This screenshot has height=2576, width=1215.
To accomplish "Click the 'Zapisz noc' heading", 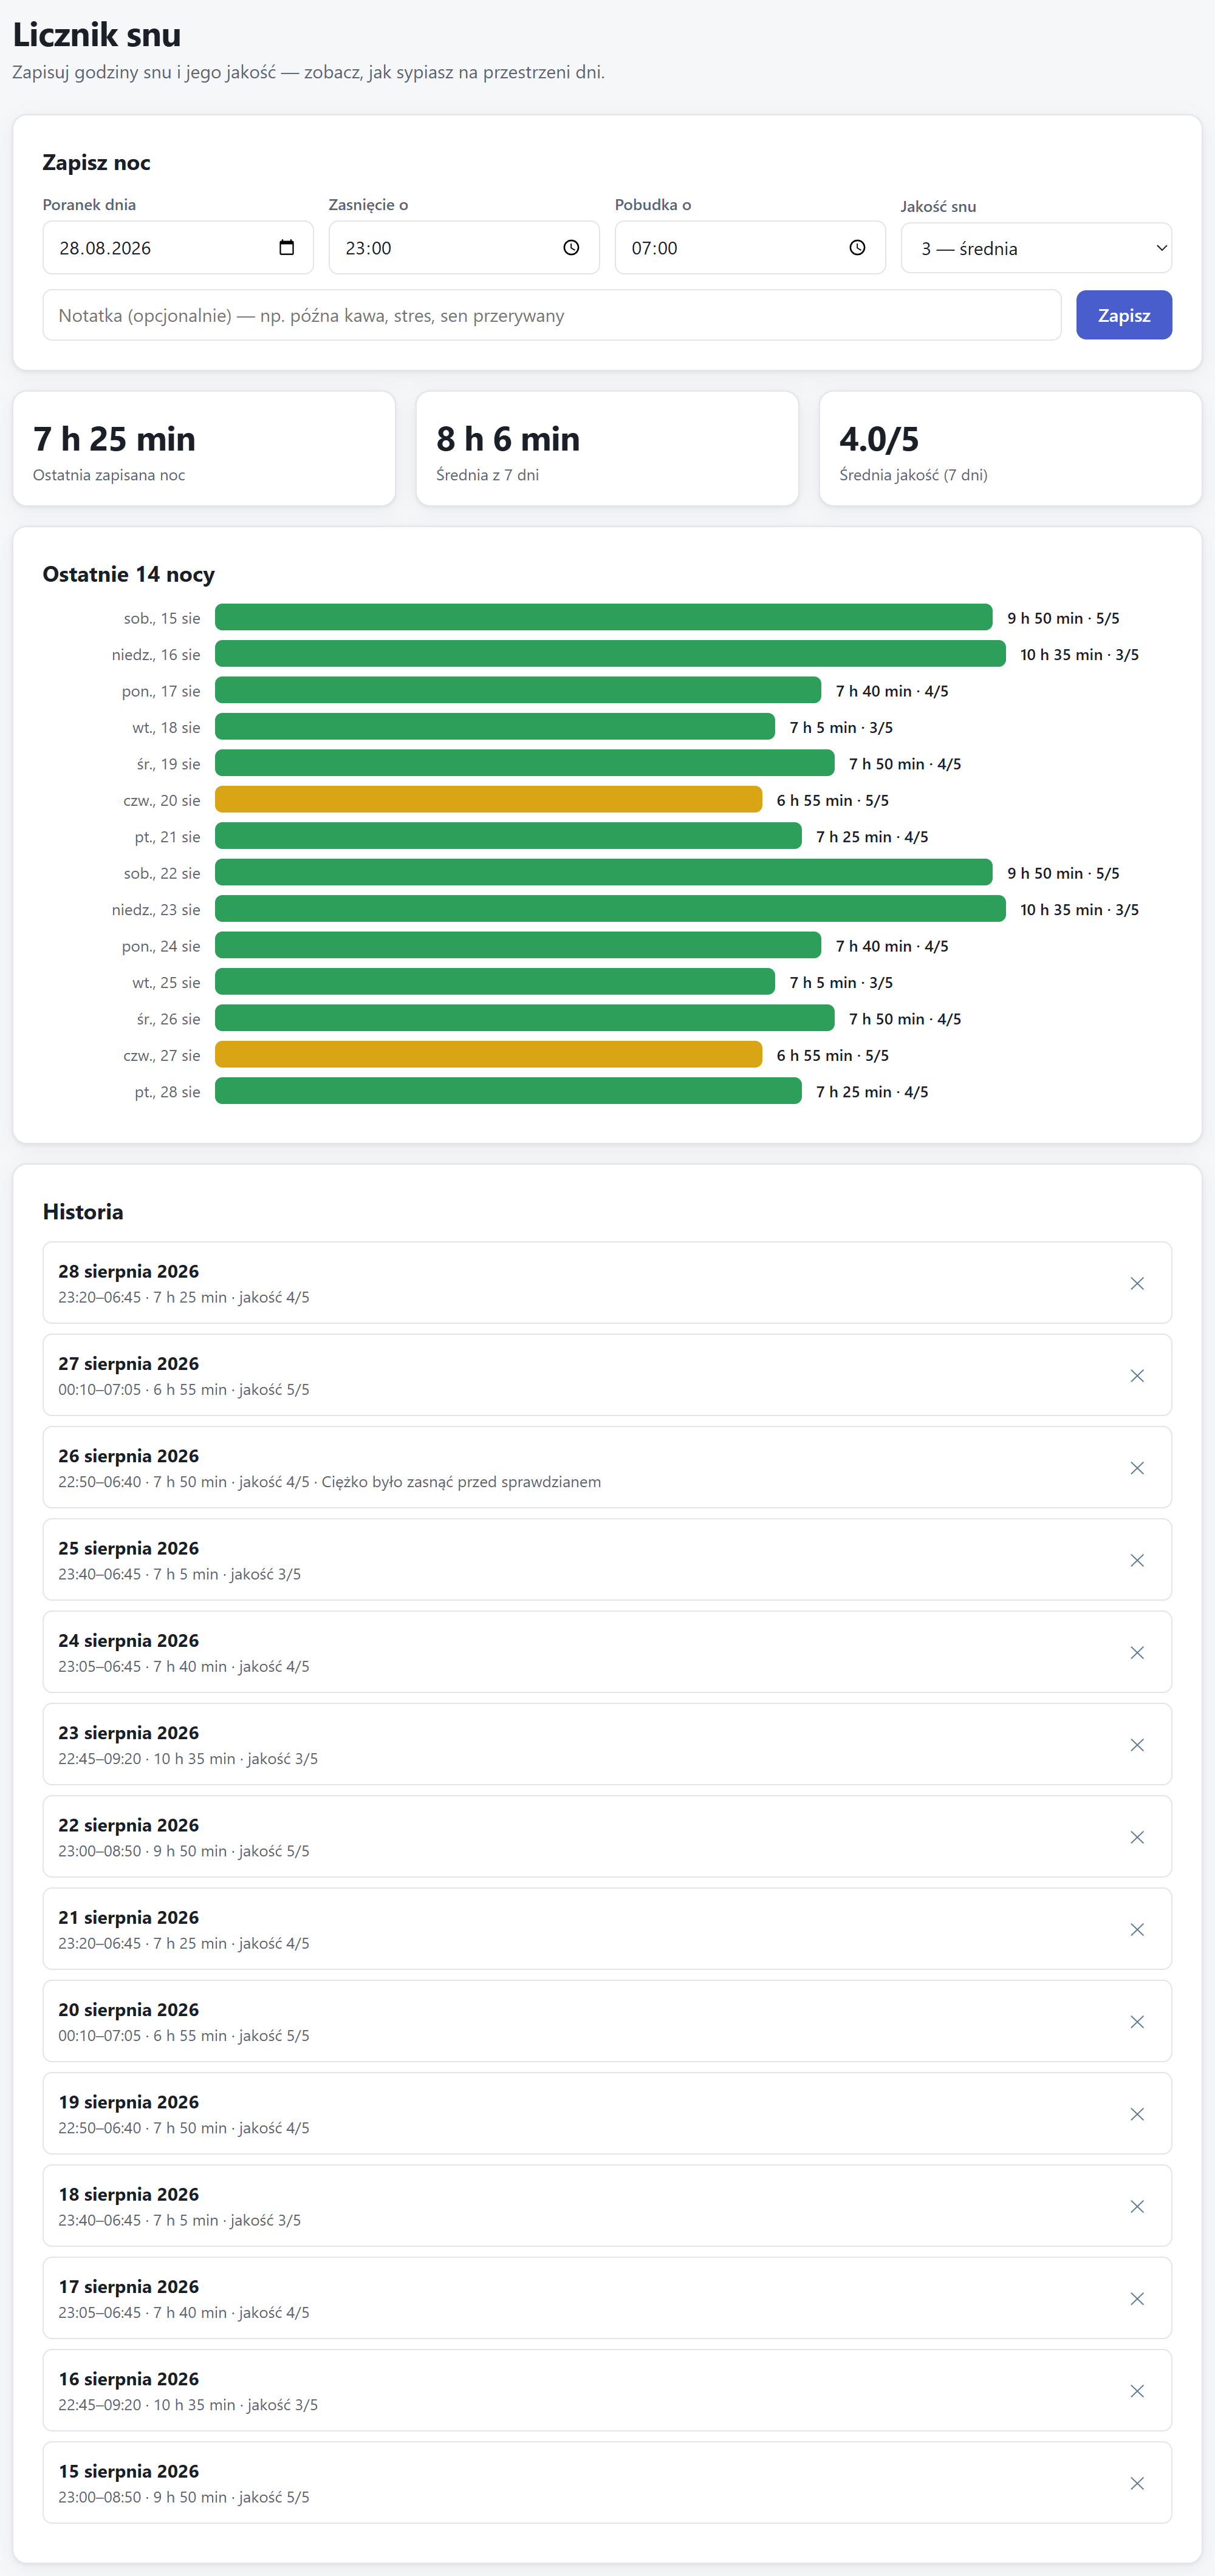I will pos(97,163).
